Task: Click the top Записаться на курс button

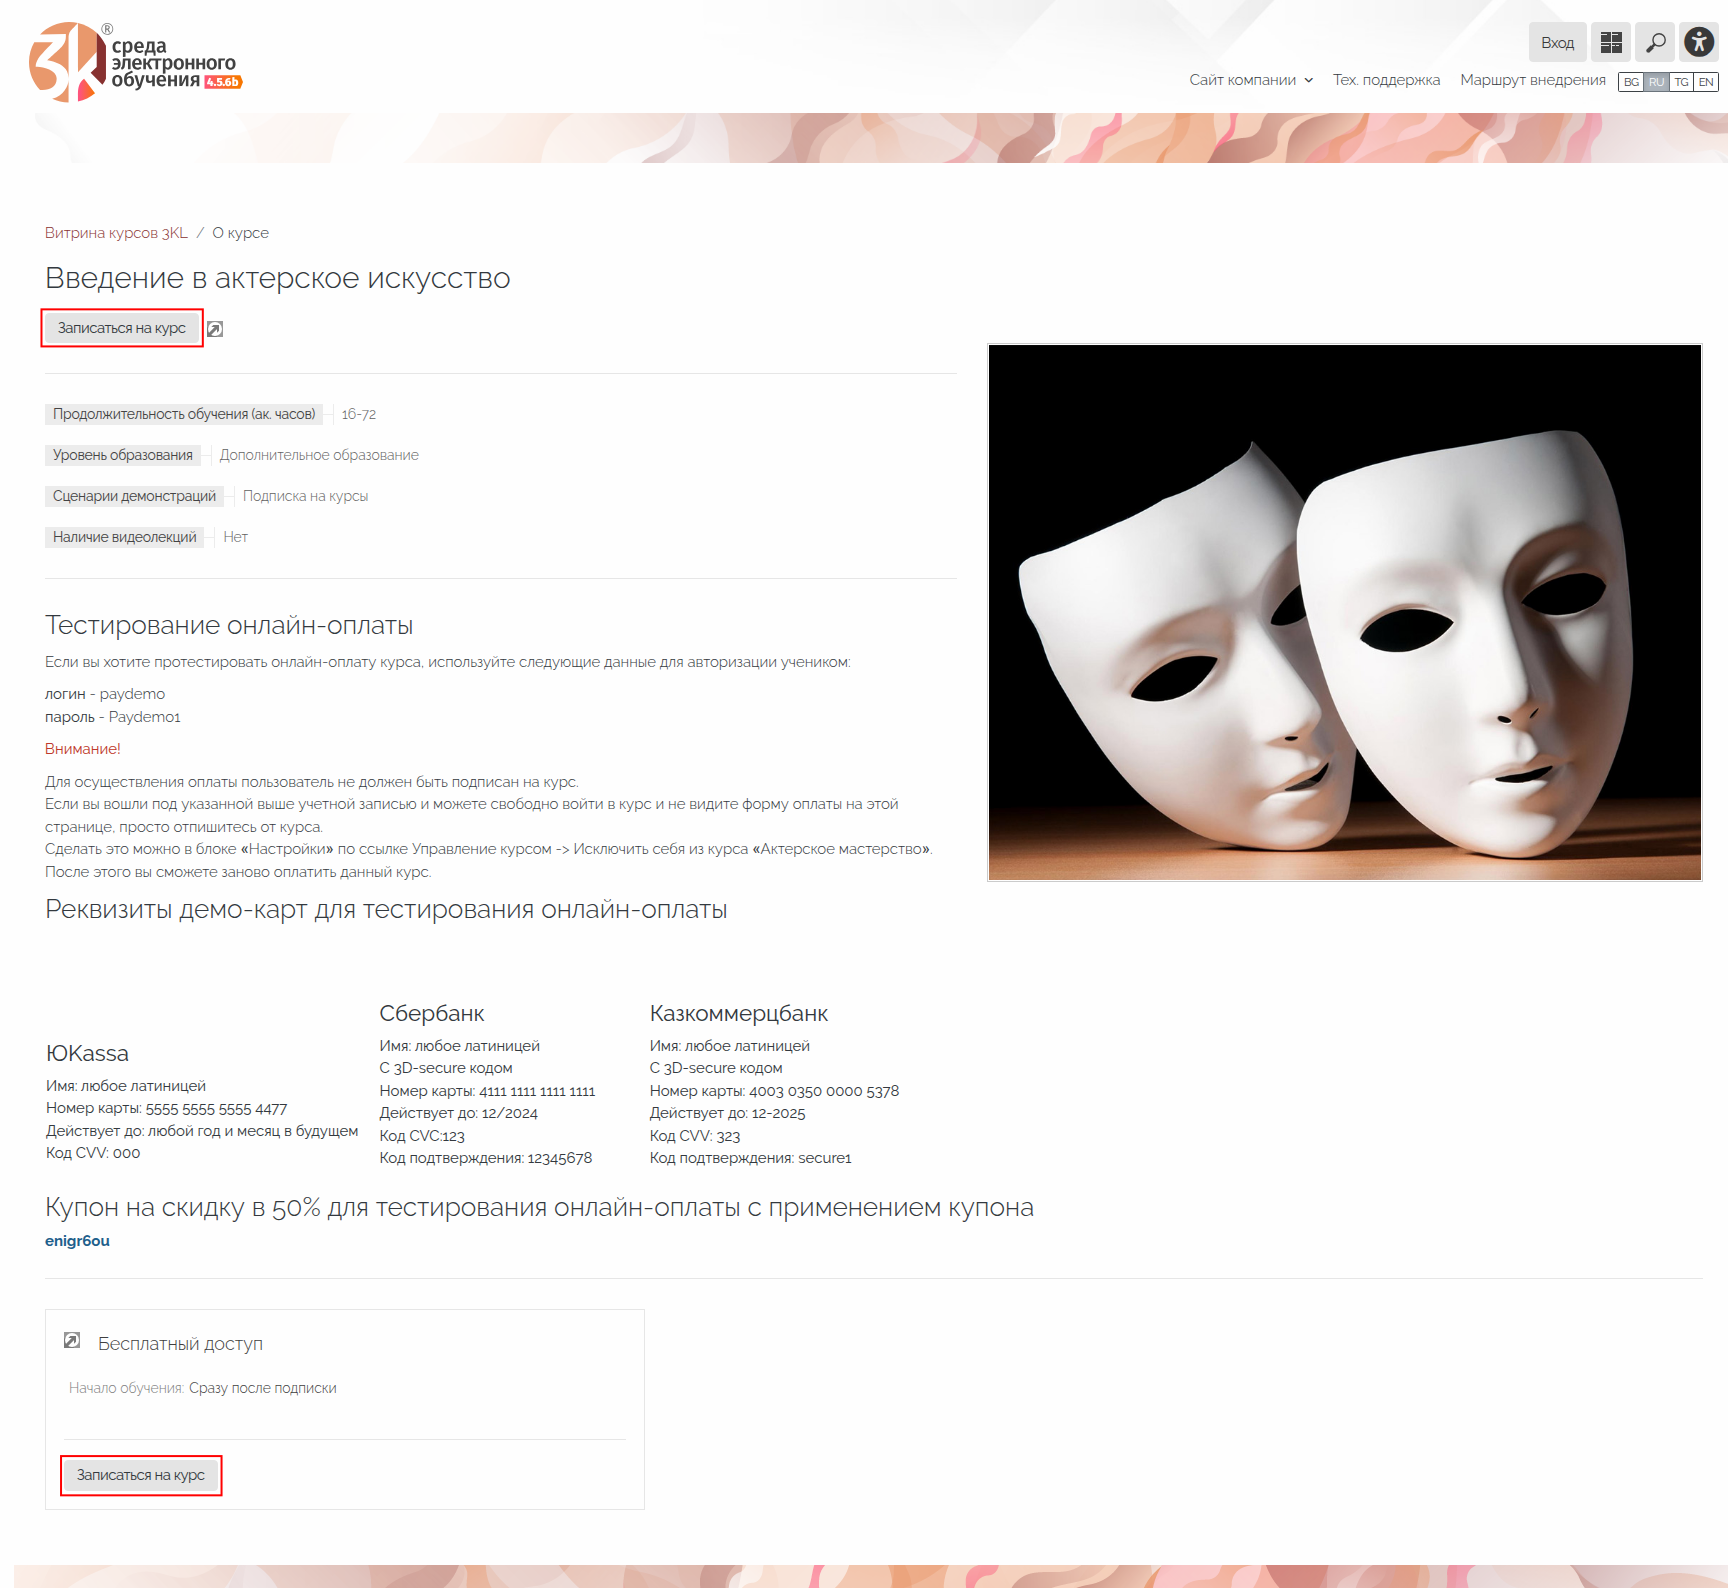Action: pos(122,328)
